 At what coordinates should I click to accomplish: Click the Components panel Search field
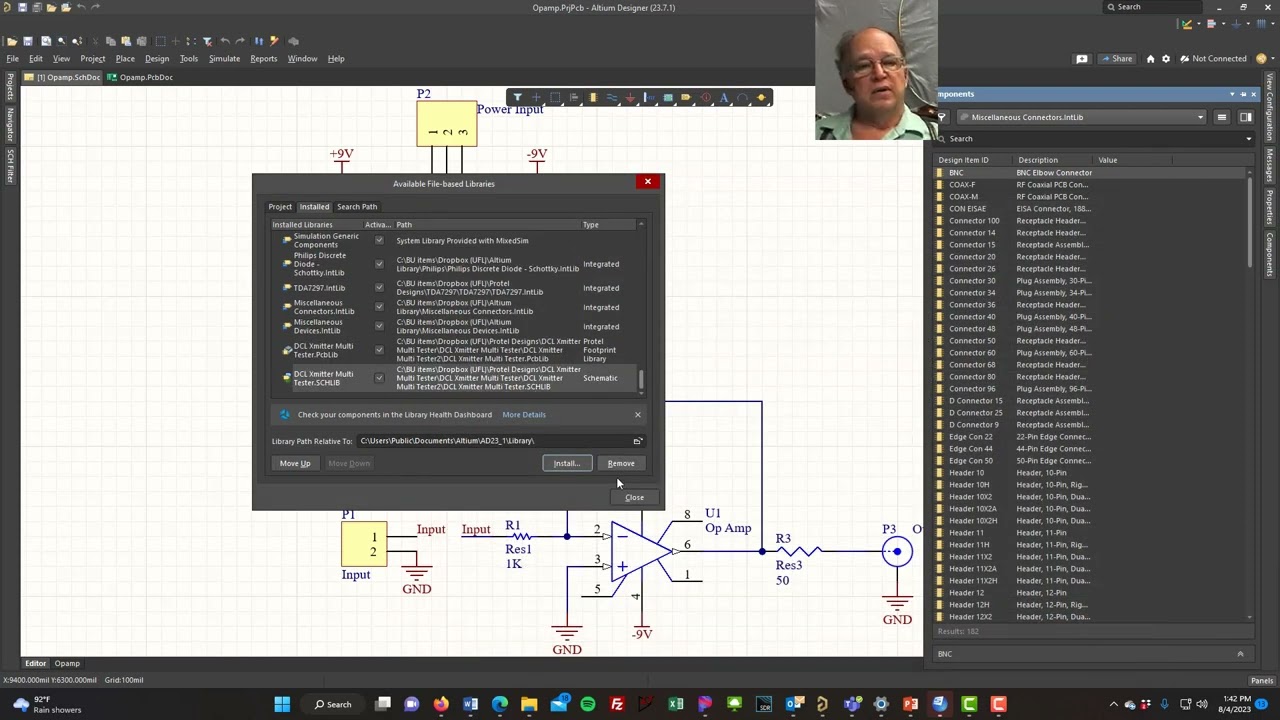(x=1094, y=139)
